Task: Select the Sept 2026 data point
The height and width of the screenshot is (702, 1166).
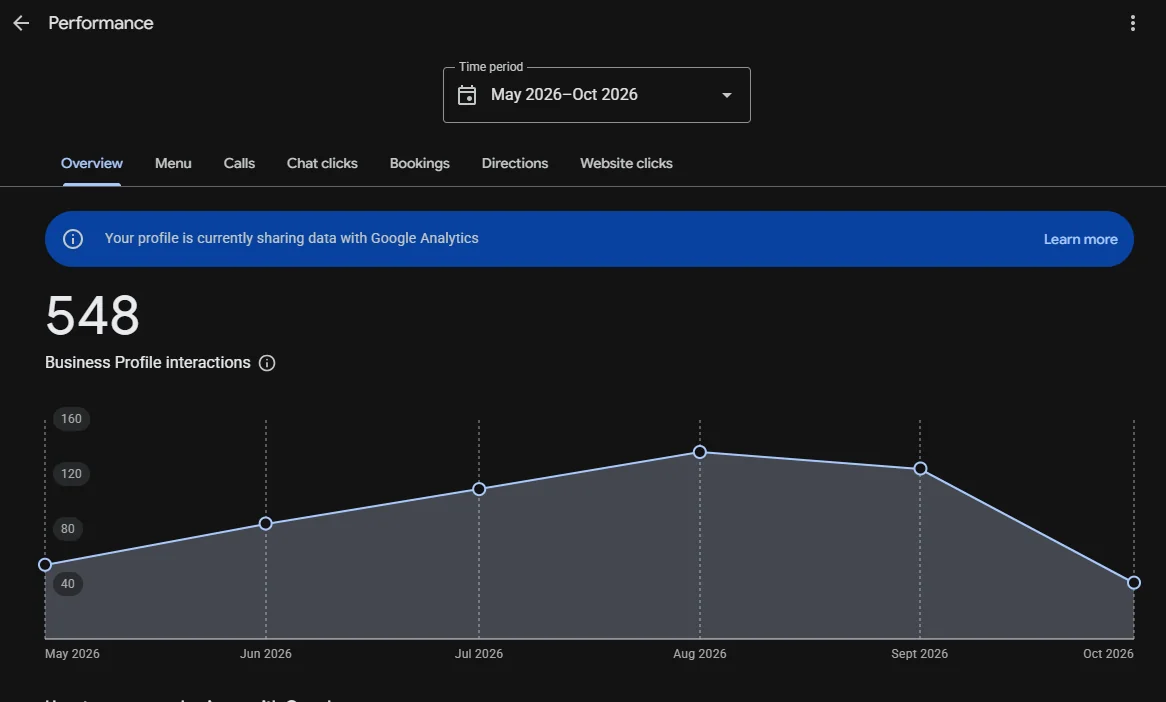Action: [x=920, y=468]
